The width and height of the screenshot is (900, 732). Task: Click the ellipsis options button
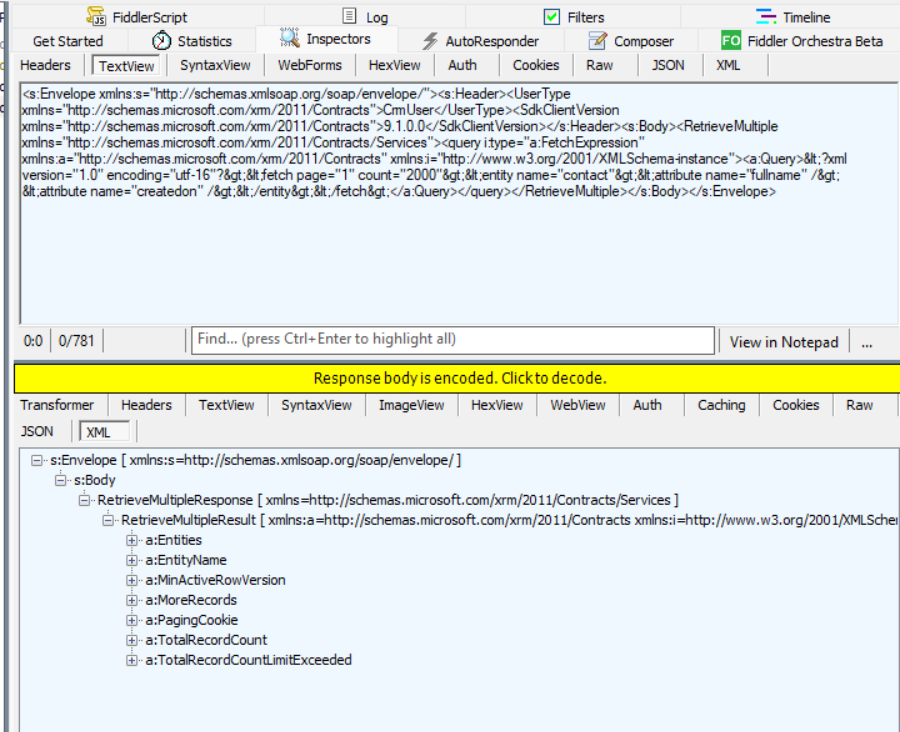point(867,342)
